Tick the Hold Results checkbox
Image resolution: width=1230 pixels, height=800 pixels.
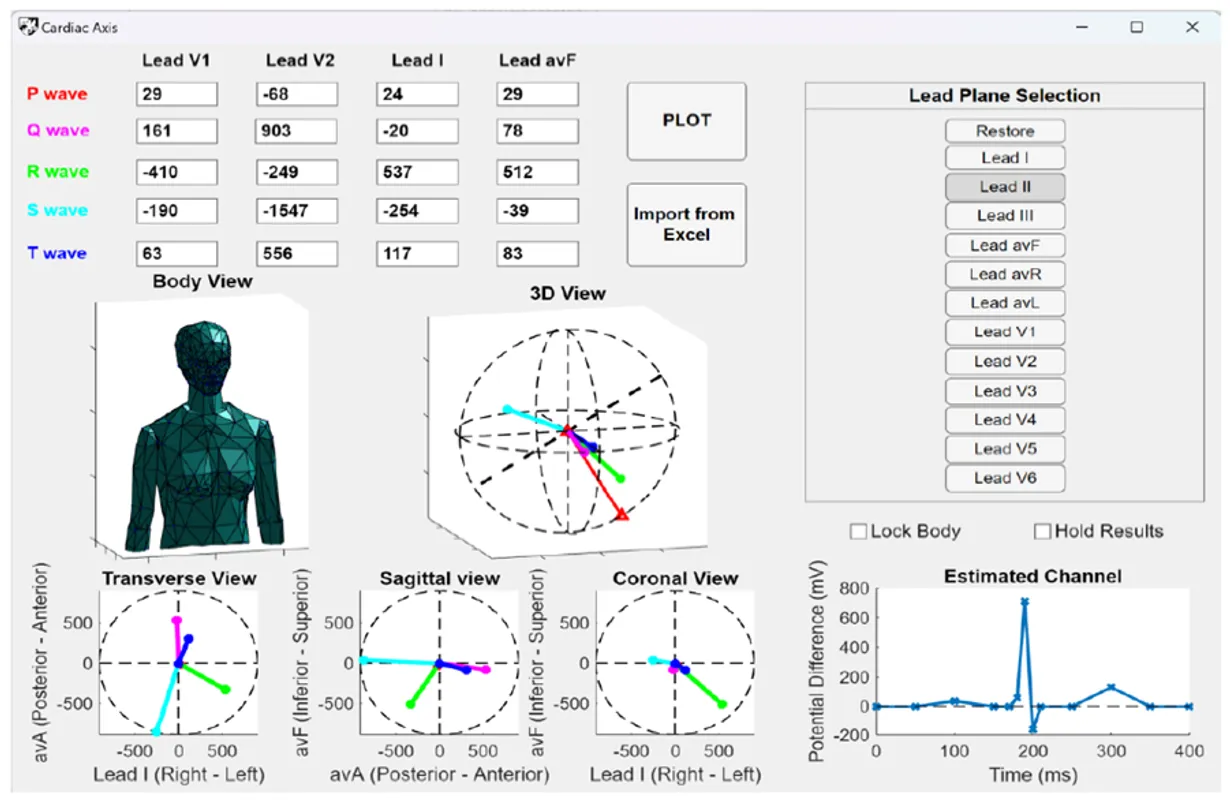click(x=1042, y=532)
